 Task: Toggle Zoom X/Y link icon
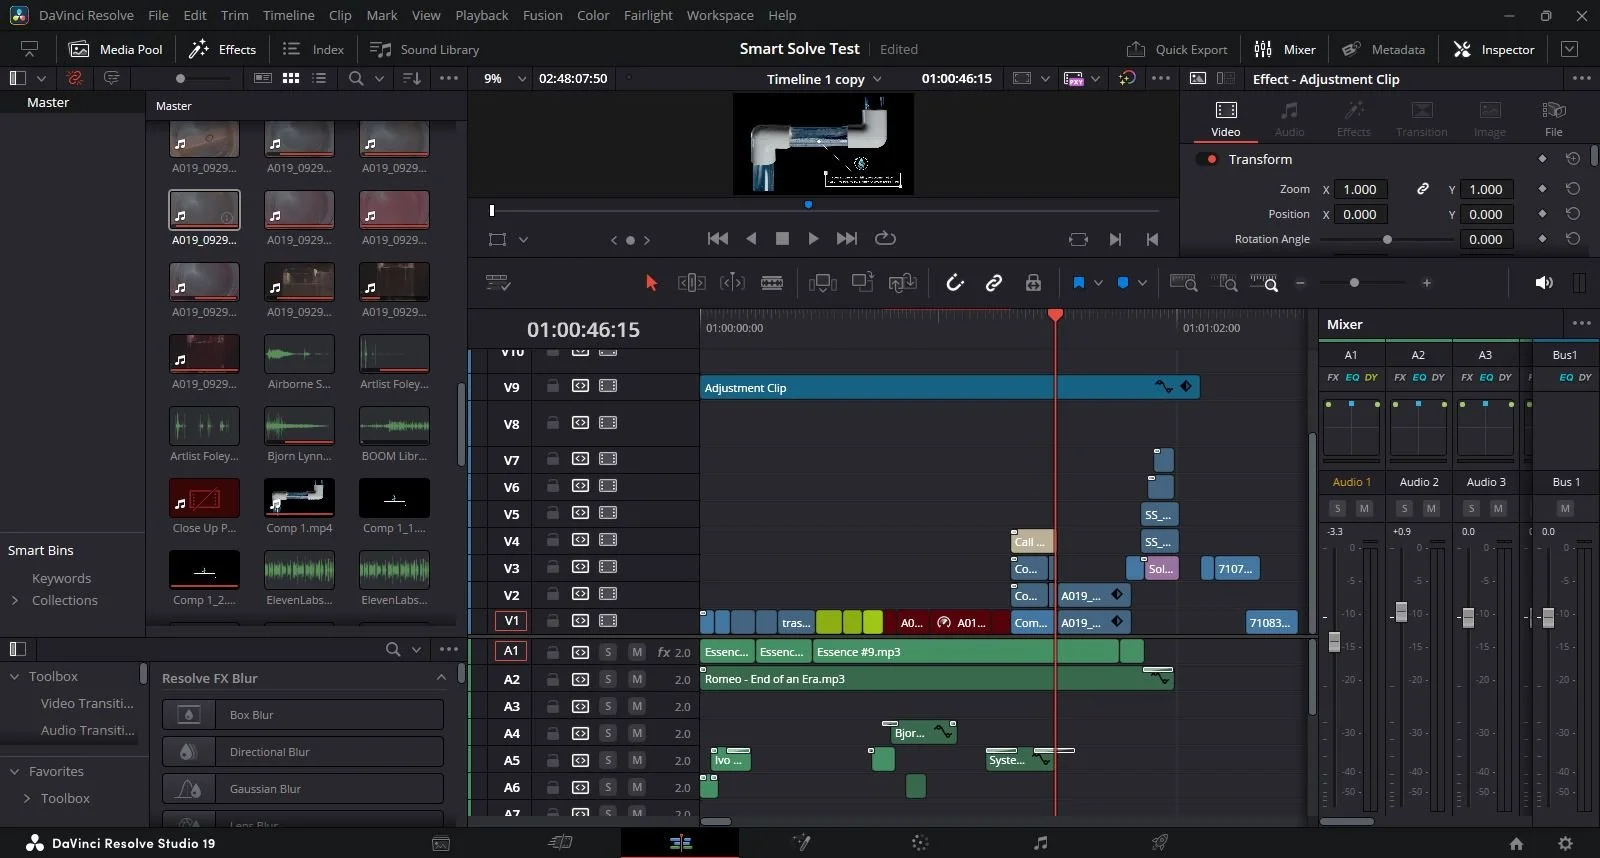(x=1422, y=189)
